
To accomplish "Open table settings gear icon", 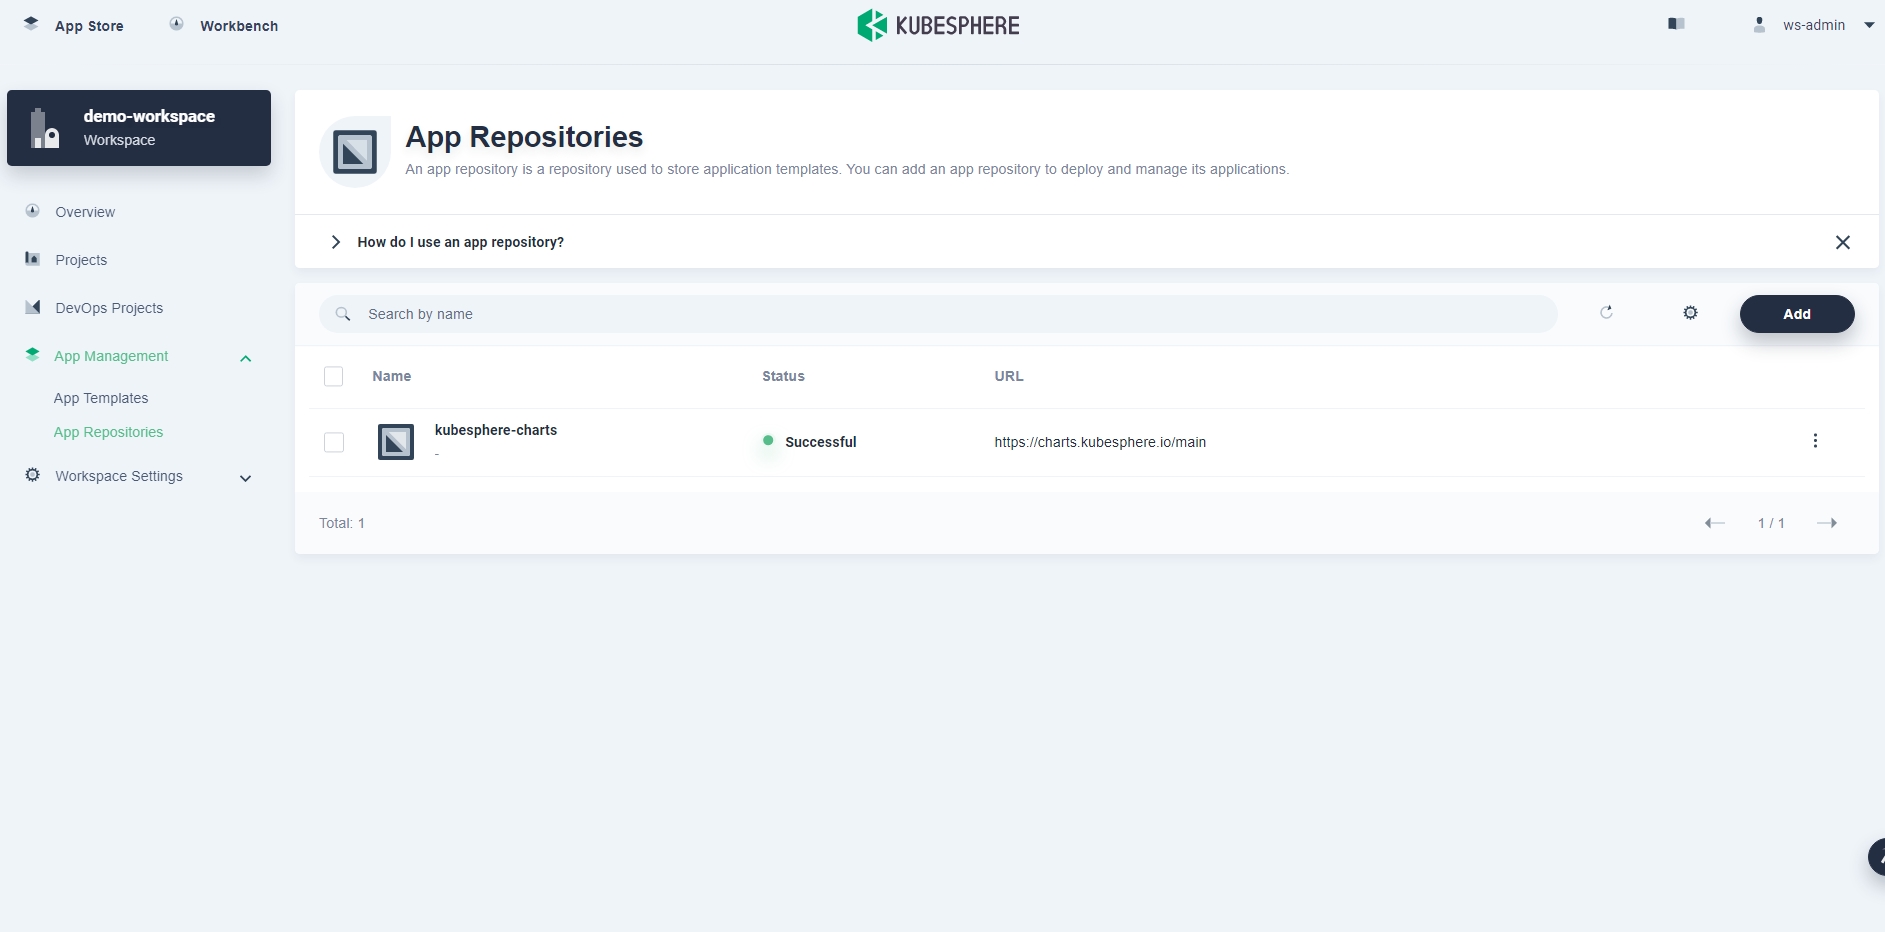I will (x=1690, y=313).
